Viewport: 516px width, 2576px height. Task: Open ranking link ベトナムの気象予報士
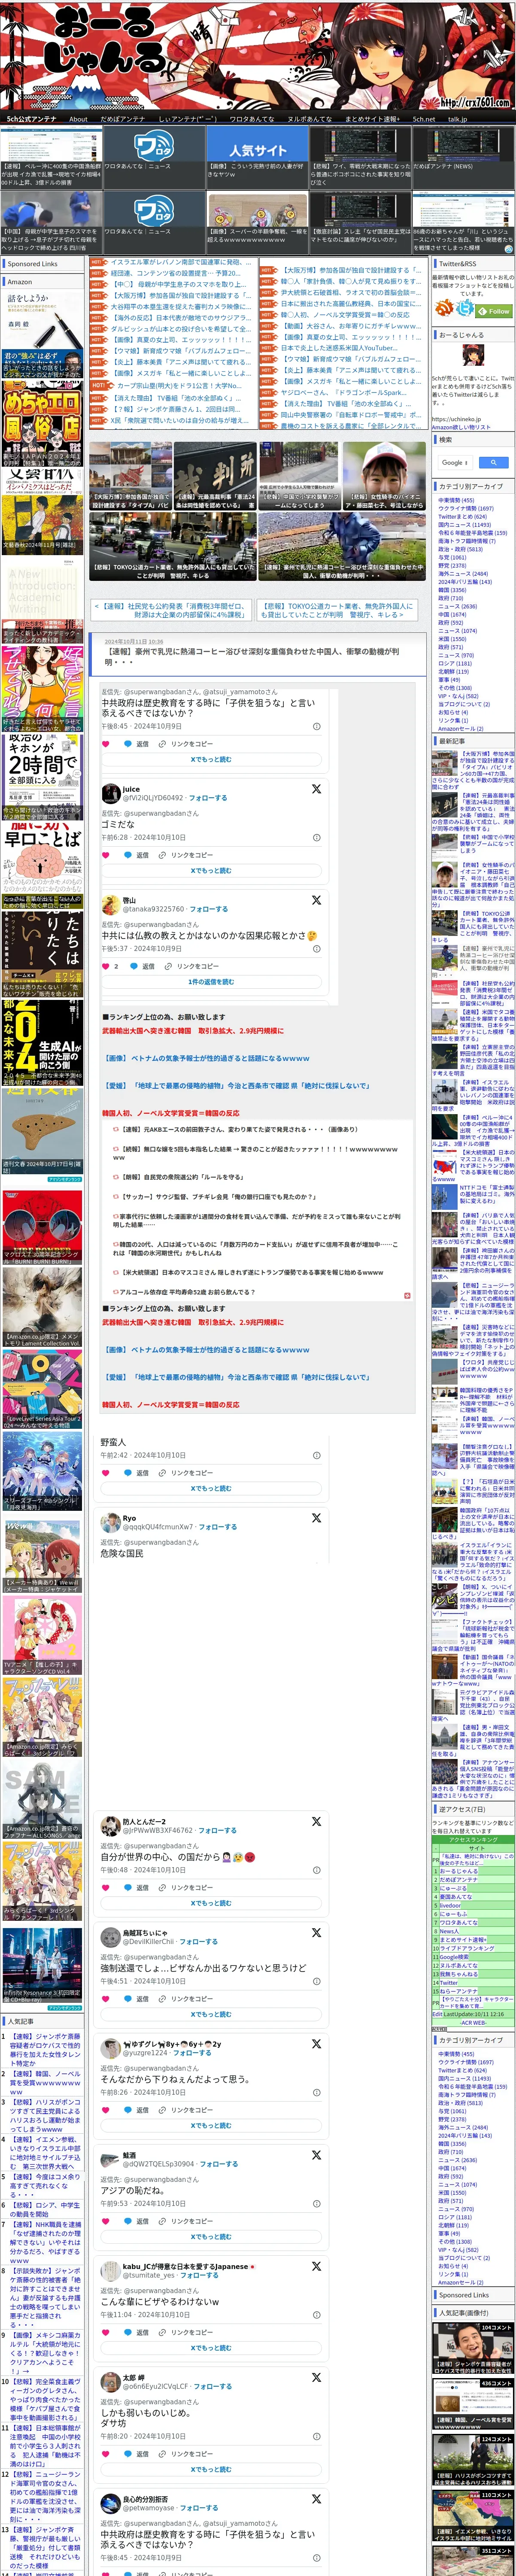tap(206, 1058)
